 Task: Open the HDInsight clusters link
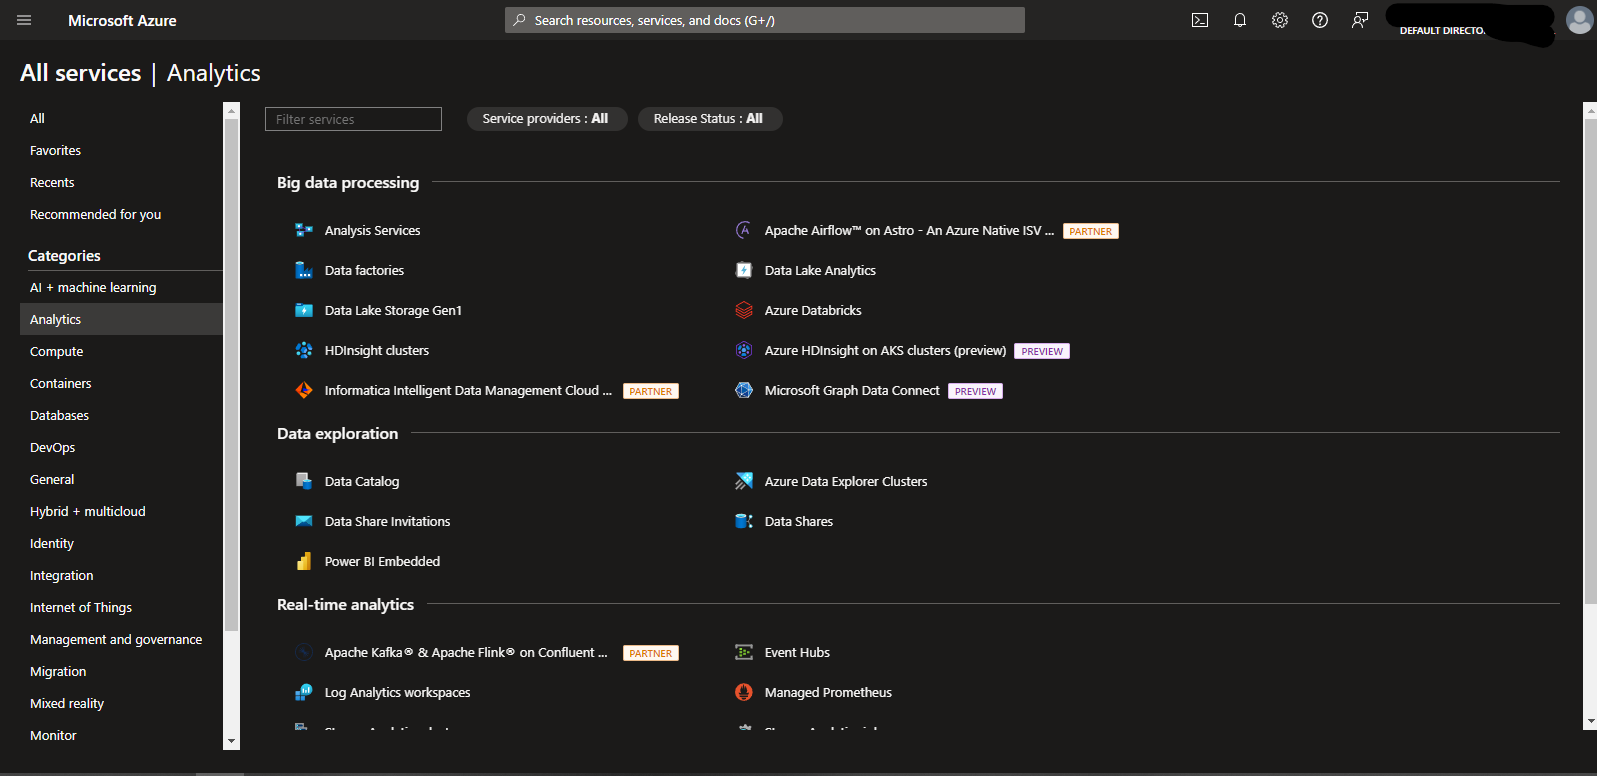tap(377, 350)
